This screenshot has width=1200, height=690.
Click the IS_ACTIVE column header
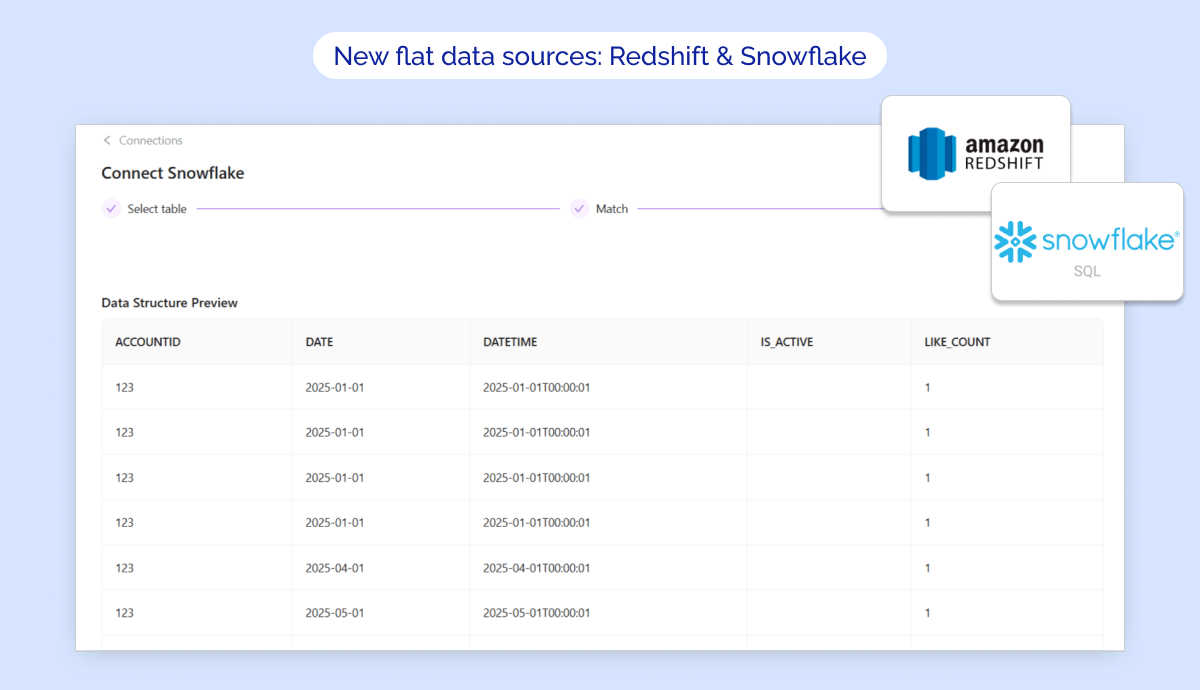click(x=786, y=342)
